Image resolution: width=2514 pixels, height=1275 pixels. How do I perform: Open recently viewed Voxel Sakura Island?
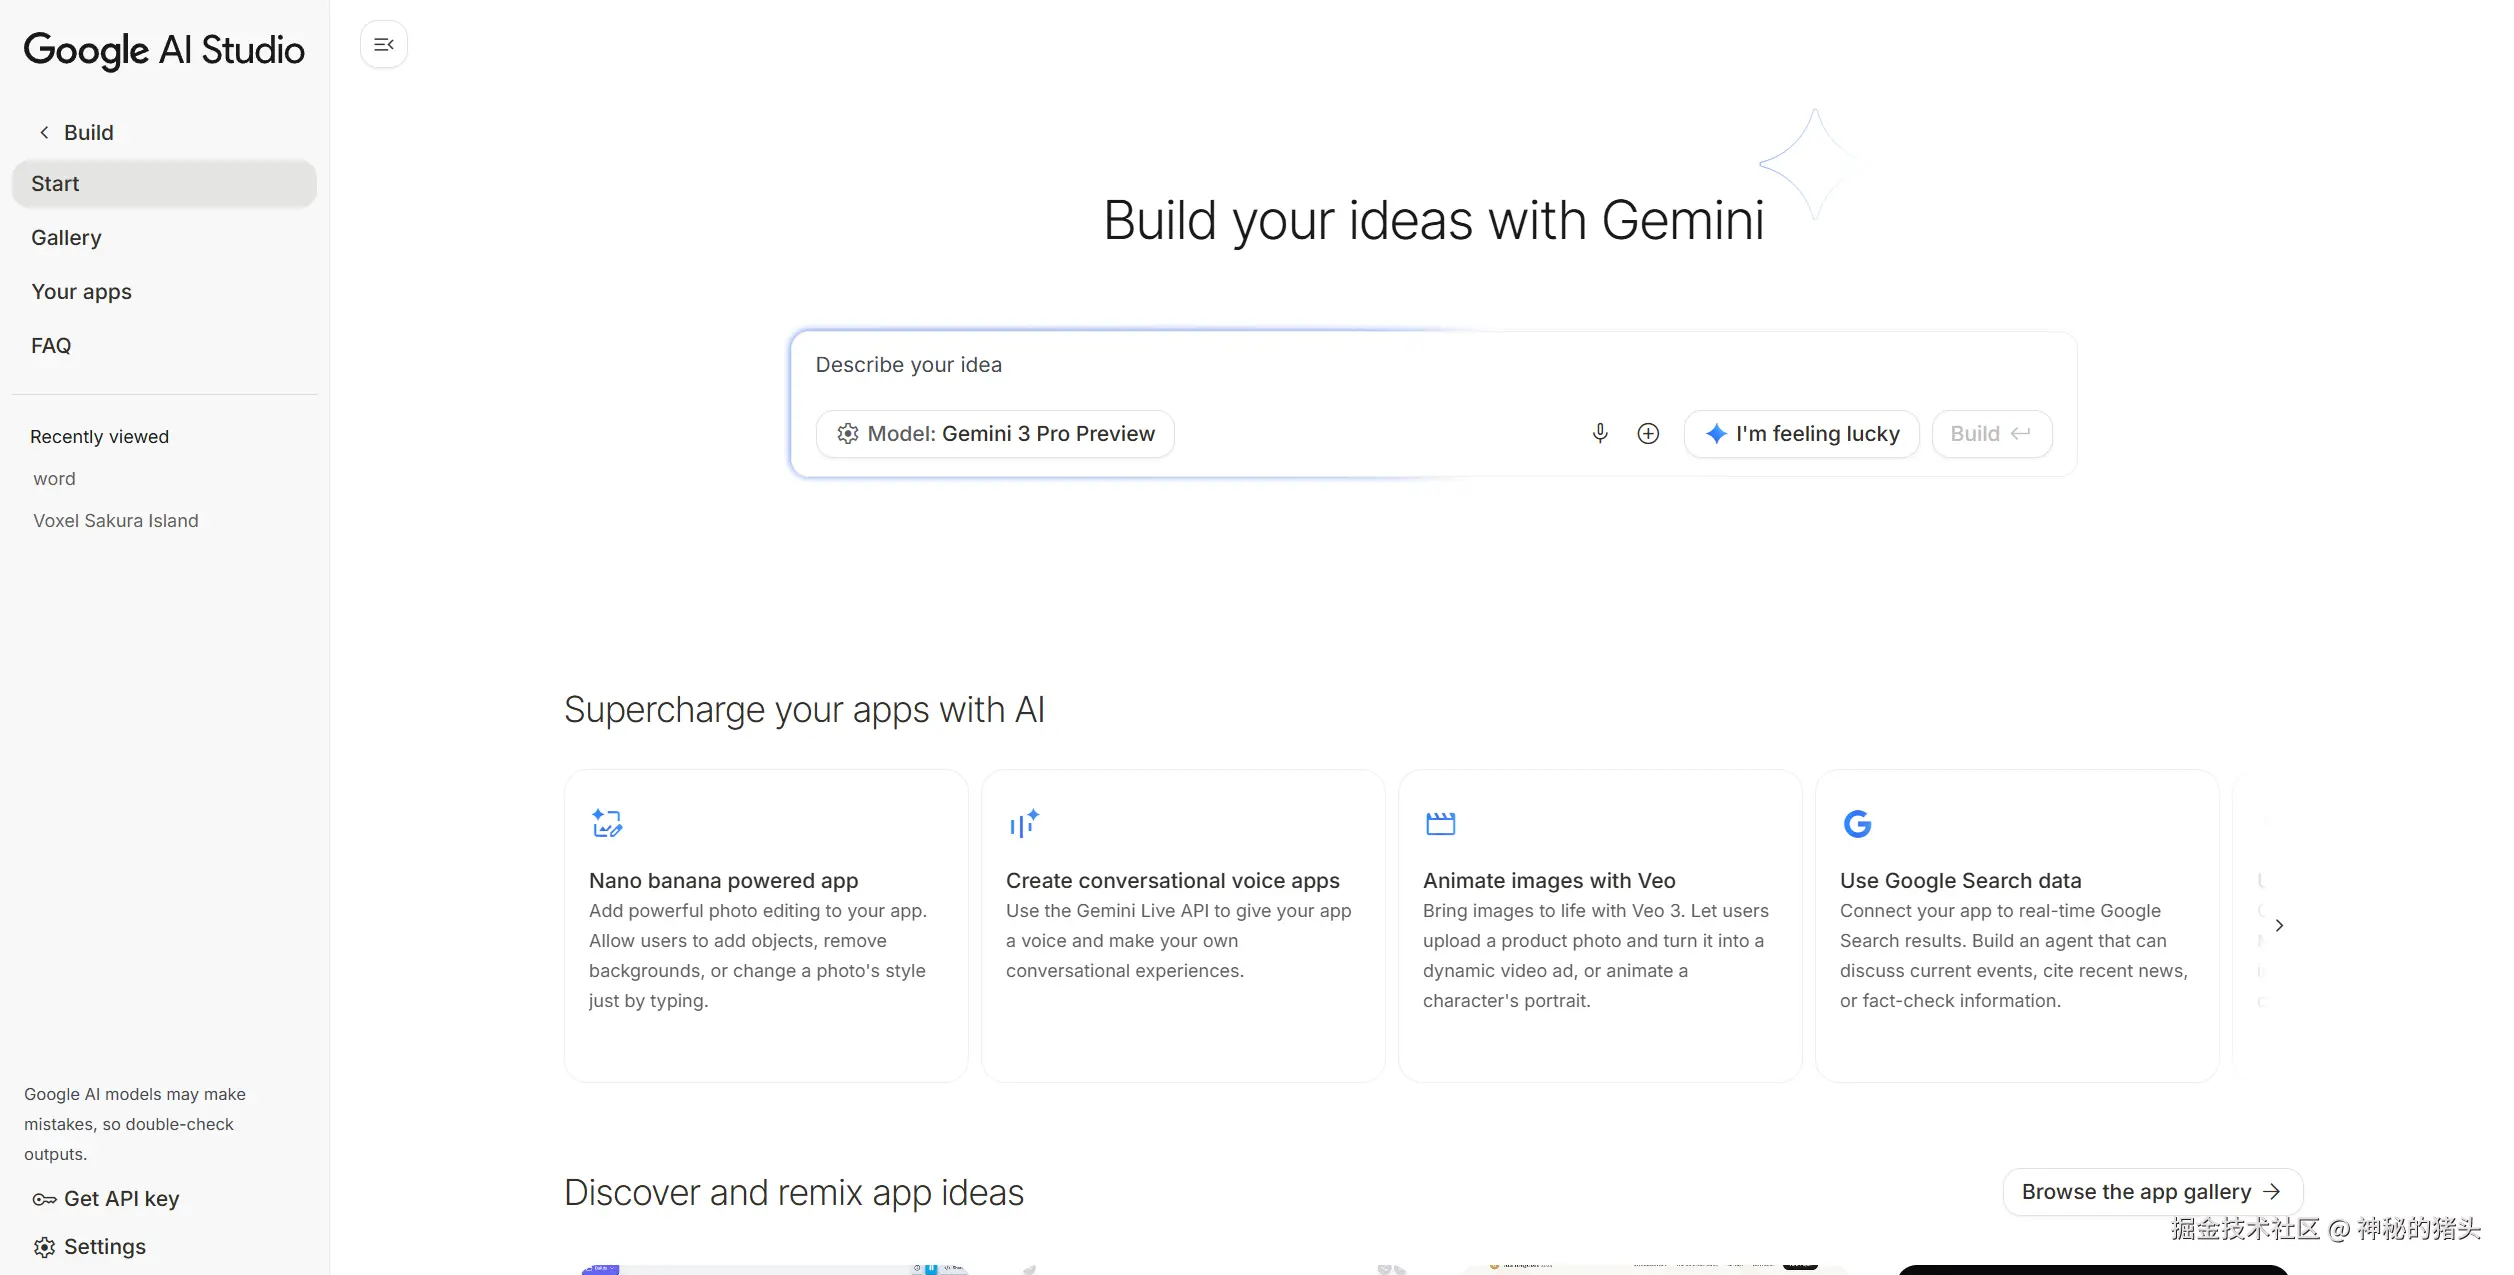coord(116,521)
